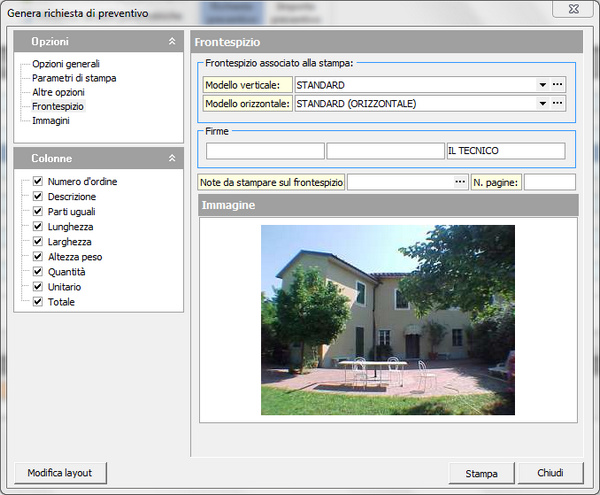
Task: Select Opzioni generali in options tree
Action: coord(66,64)
